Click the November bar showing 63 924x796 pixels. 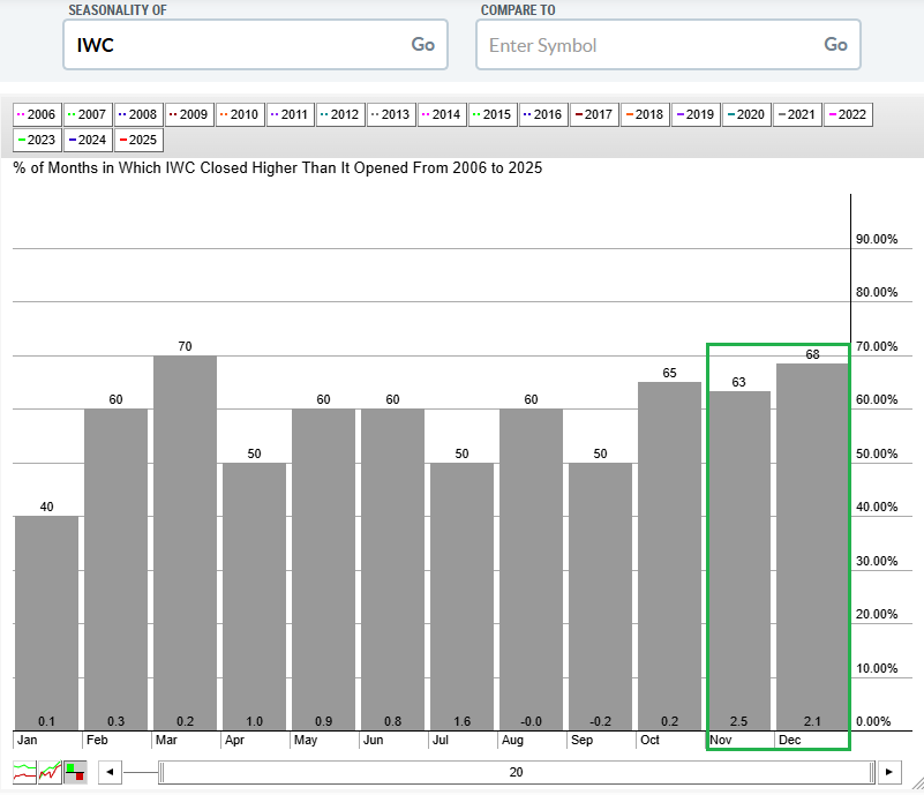pyautogui.click(x=739, y=560)
